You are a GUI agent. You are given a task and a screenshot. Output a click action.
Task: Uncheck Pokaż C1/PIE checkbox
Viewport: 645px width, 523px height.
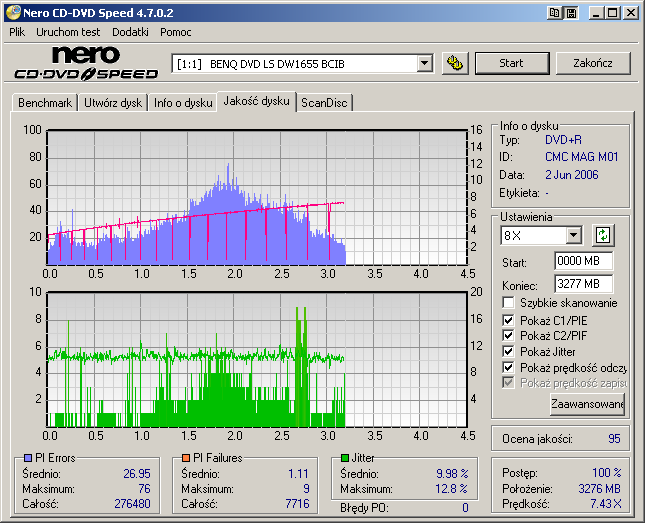(508, 320)
